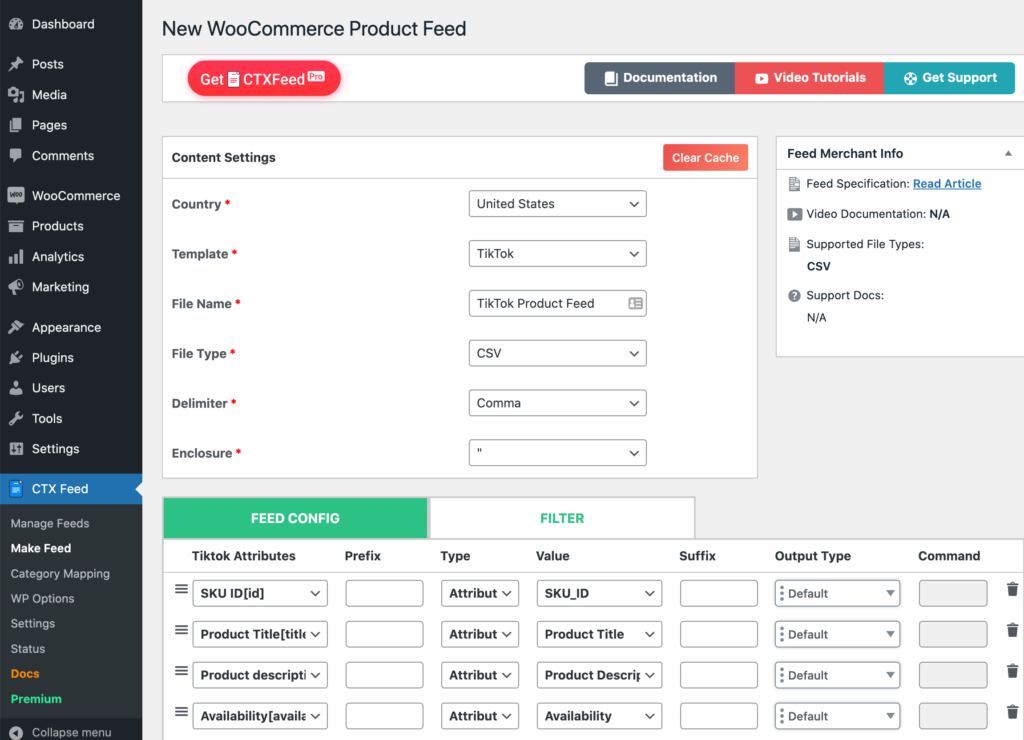Click the Clear Cache button

(705, 157)
